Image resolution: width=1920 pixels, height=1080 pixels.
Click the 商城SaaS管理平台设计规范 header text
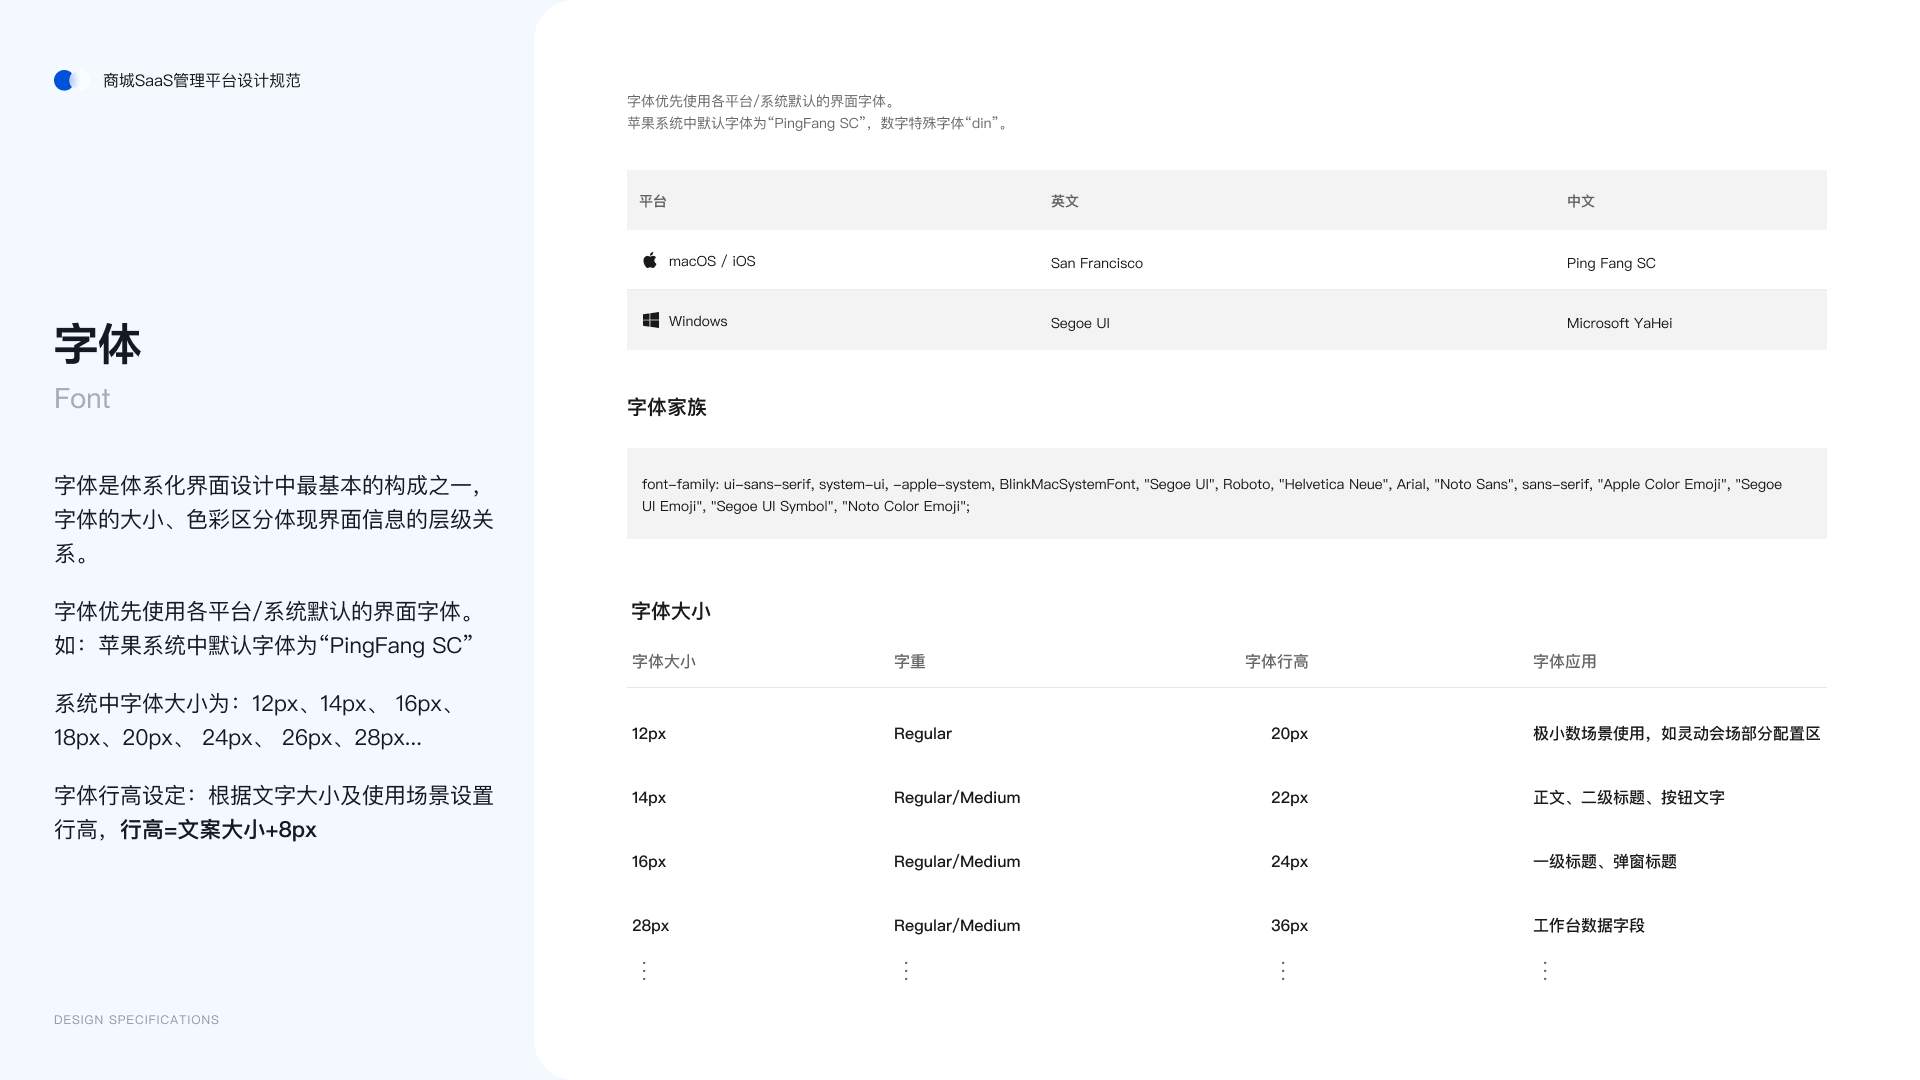click(x=202, y=81)
